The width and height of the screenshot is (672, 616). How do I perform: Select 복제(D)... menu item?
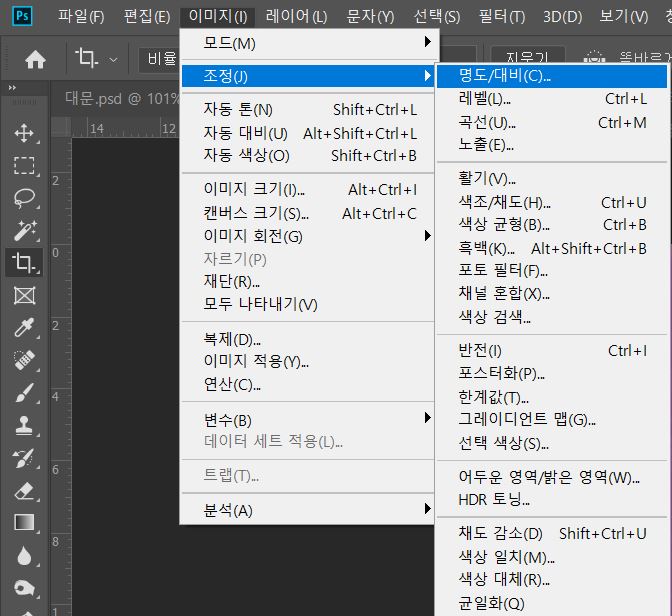coord(309,339)
